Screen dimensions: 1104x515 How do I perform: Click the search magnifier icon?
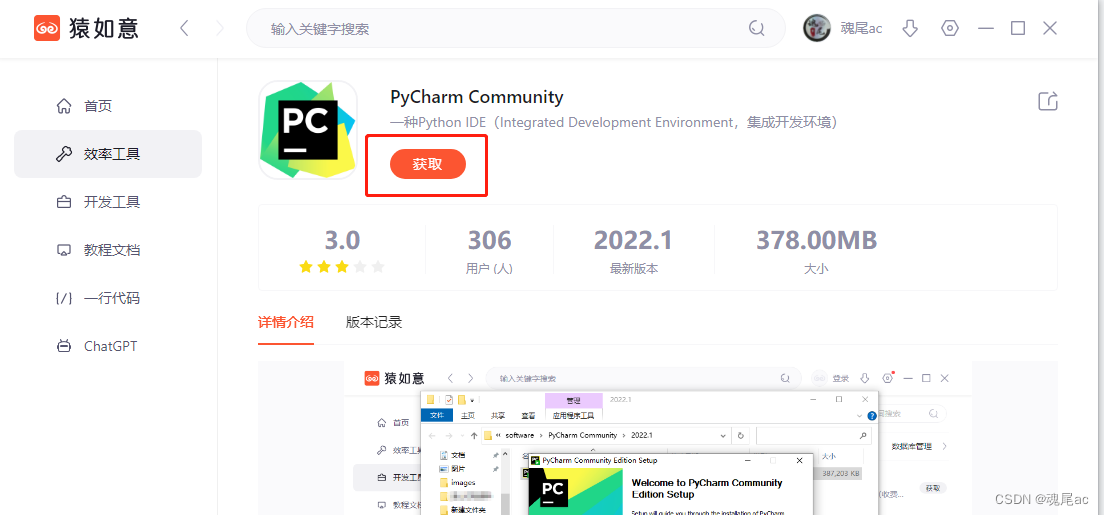click(757, 28)
